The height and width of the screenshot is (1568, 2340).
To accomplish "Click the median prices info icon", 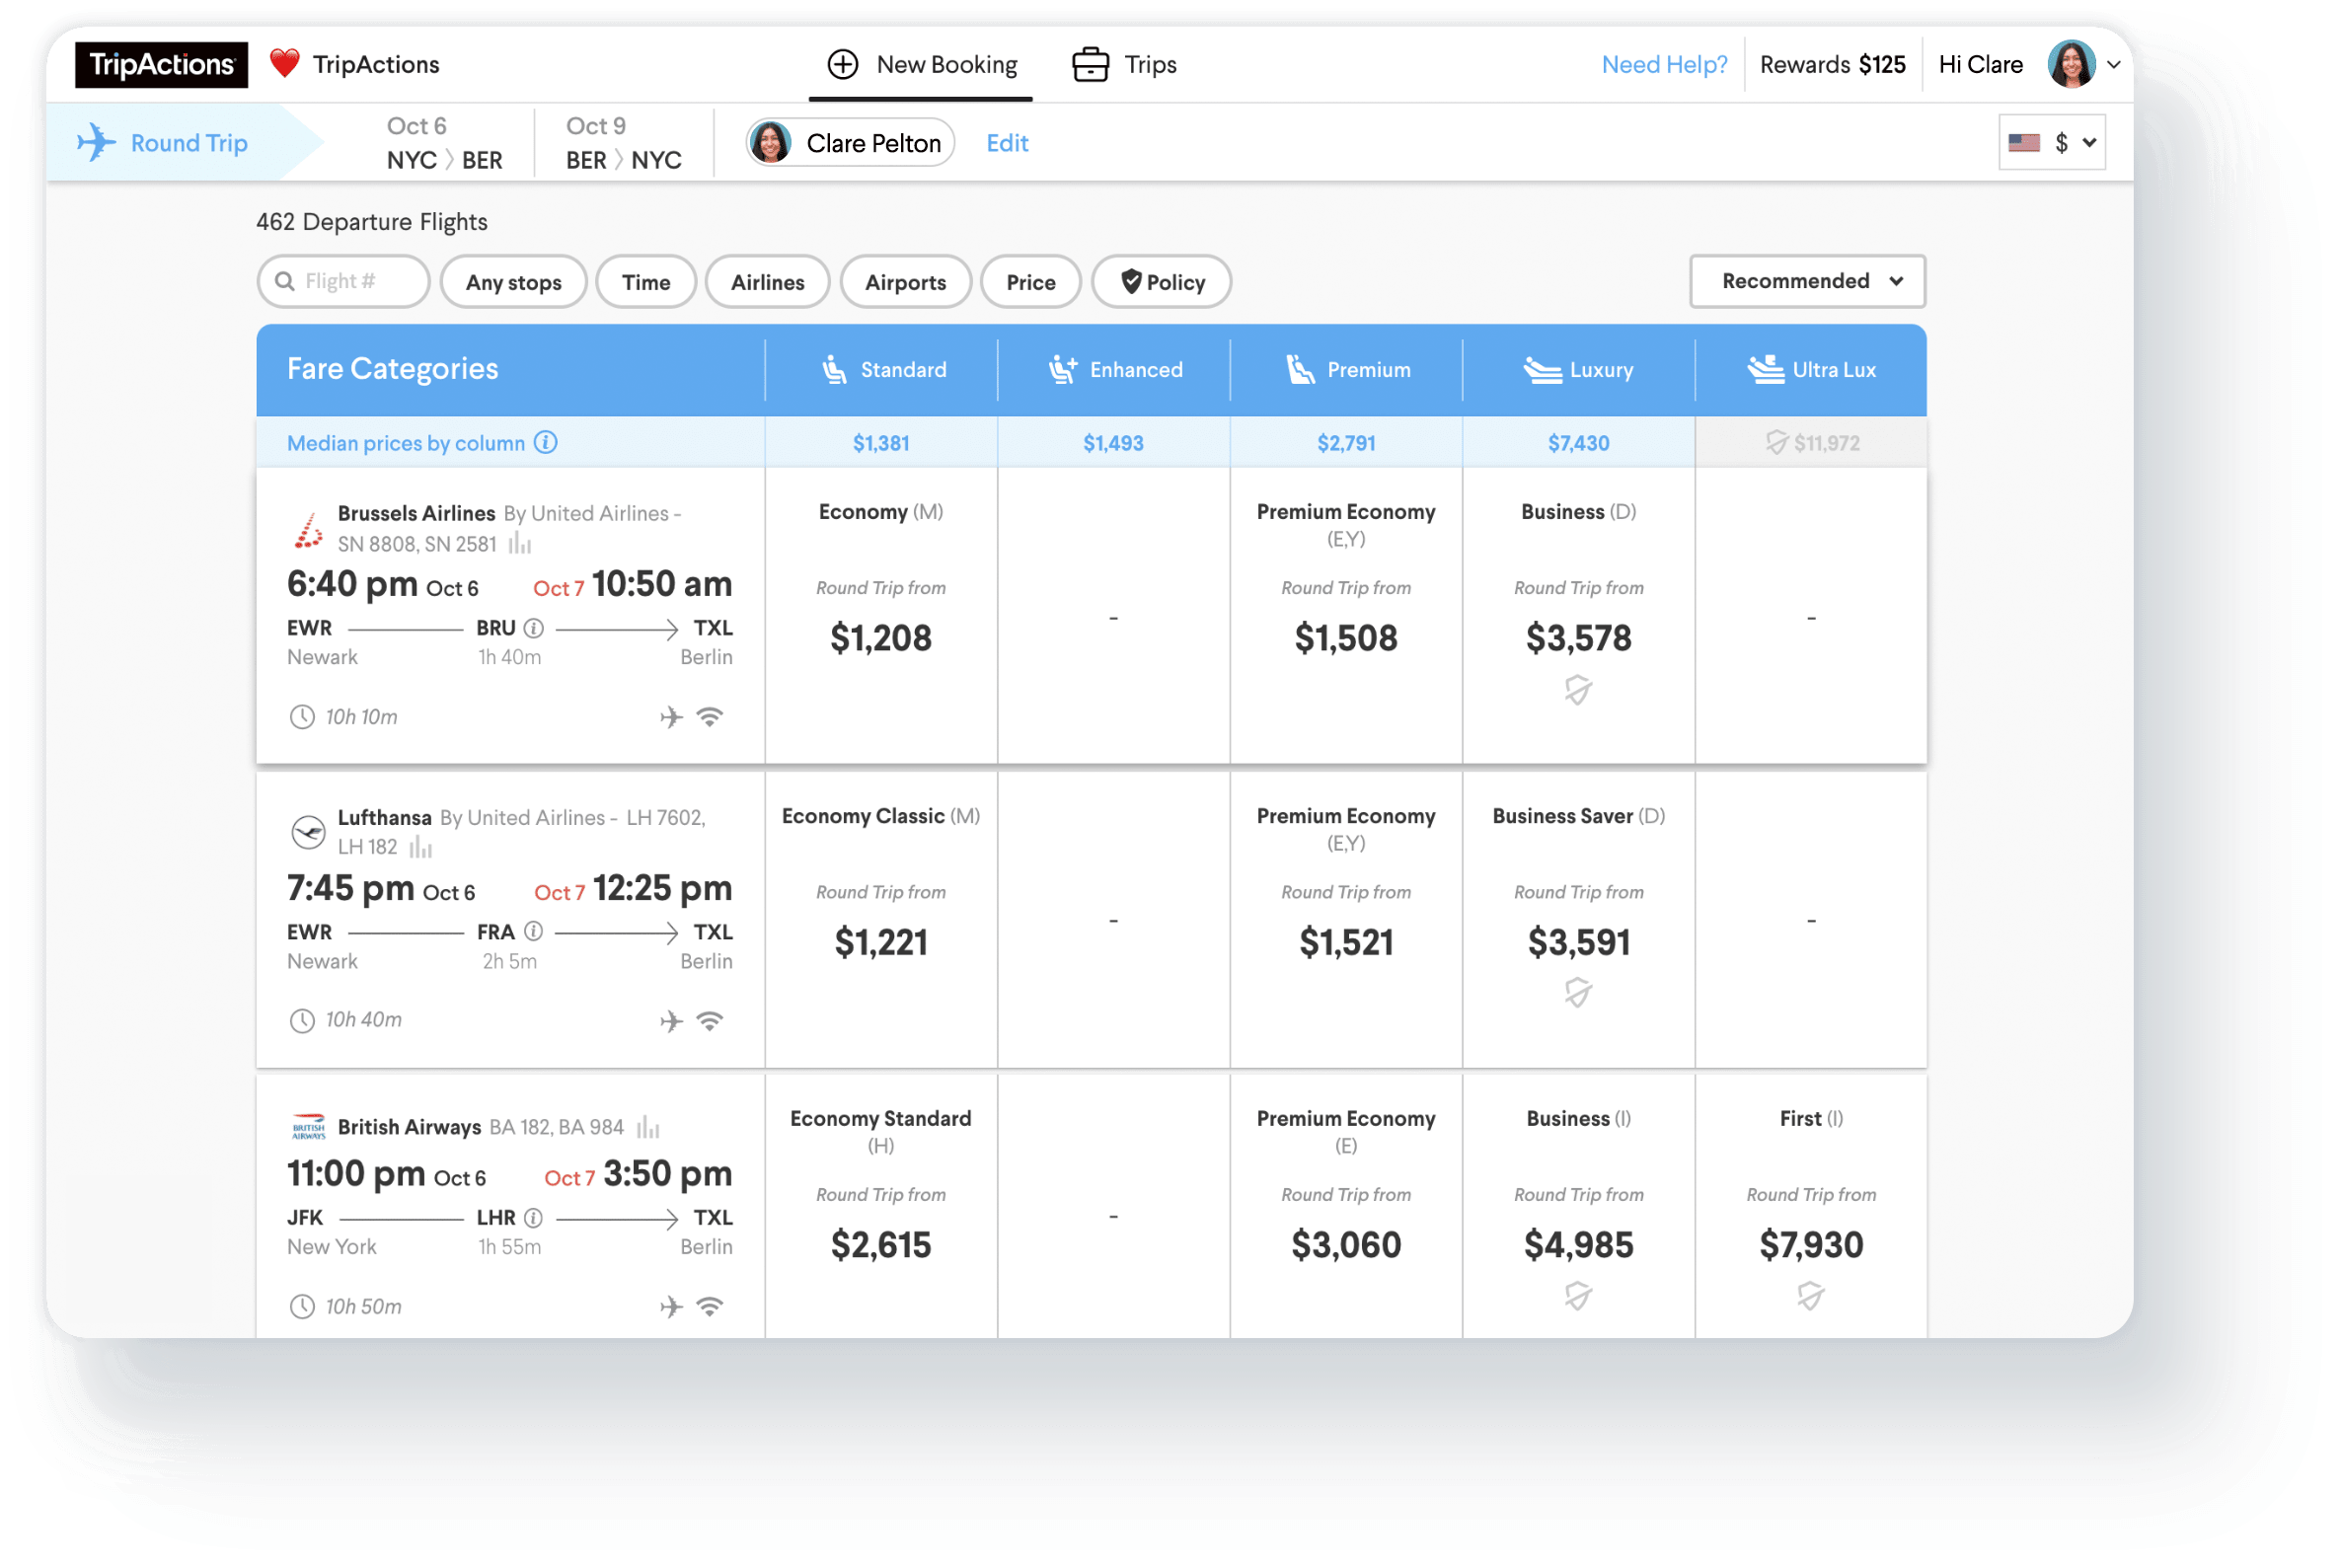I will [x=545, y=443].
